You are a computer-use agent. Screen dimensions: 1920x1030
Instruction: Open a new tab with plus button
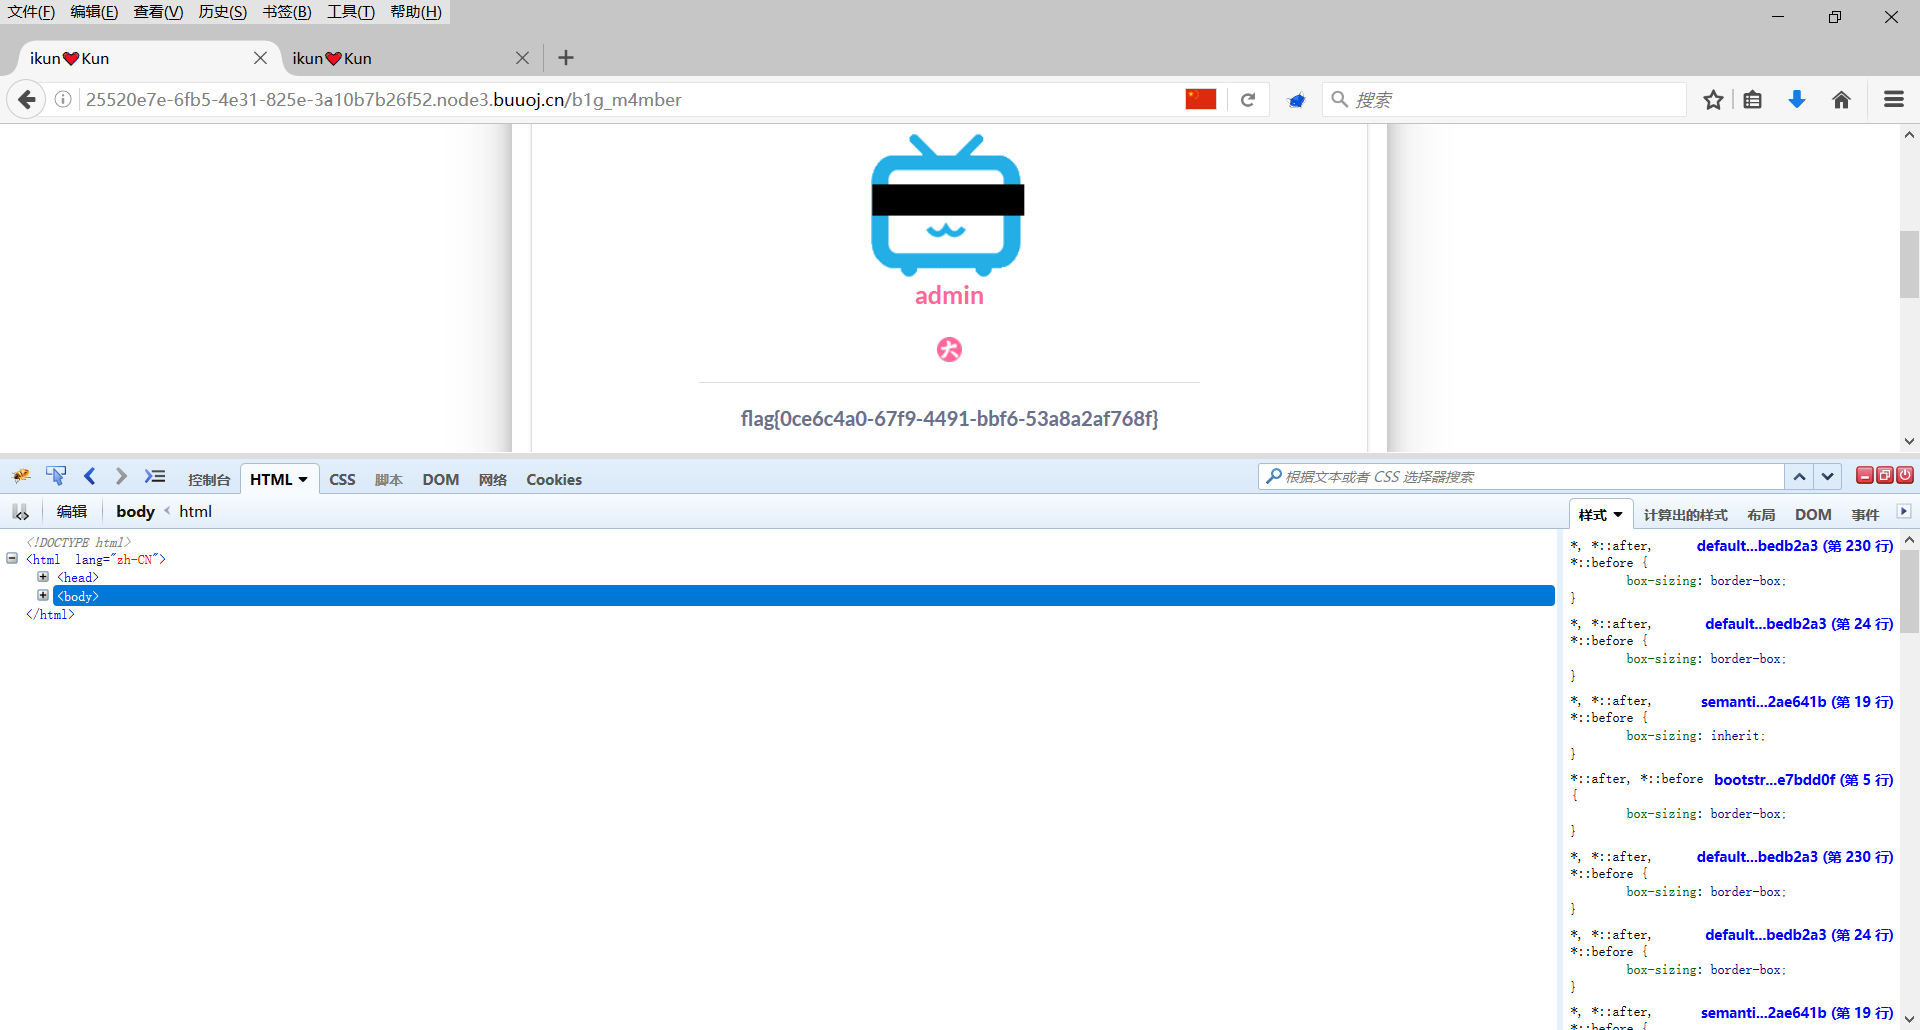pyautogui.click(x=566, y=58)
